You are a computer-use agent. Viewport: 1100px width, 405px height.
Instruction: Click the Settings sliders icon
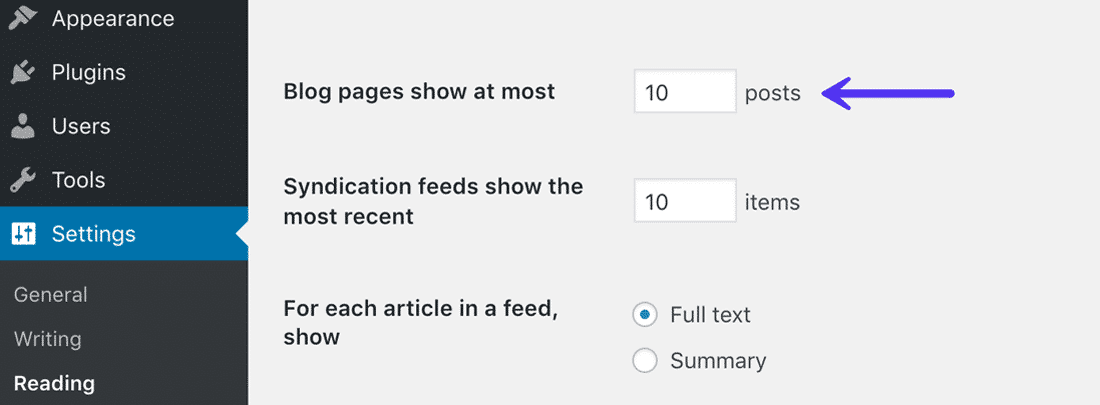coord(23,234)
